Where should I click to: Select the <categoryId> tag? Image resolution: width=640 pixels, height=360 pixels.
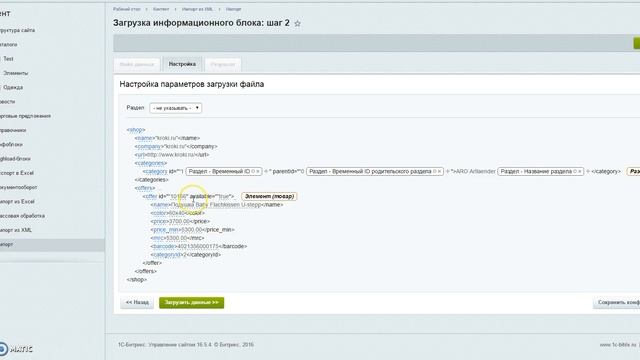pyautogui.click(x=167, y=255)
